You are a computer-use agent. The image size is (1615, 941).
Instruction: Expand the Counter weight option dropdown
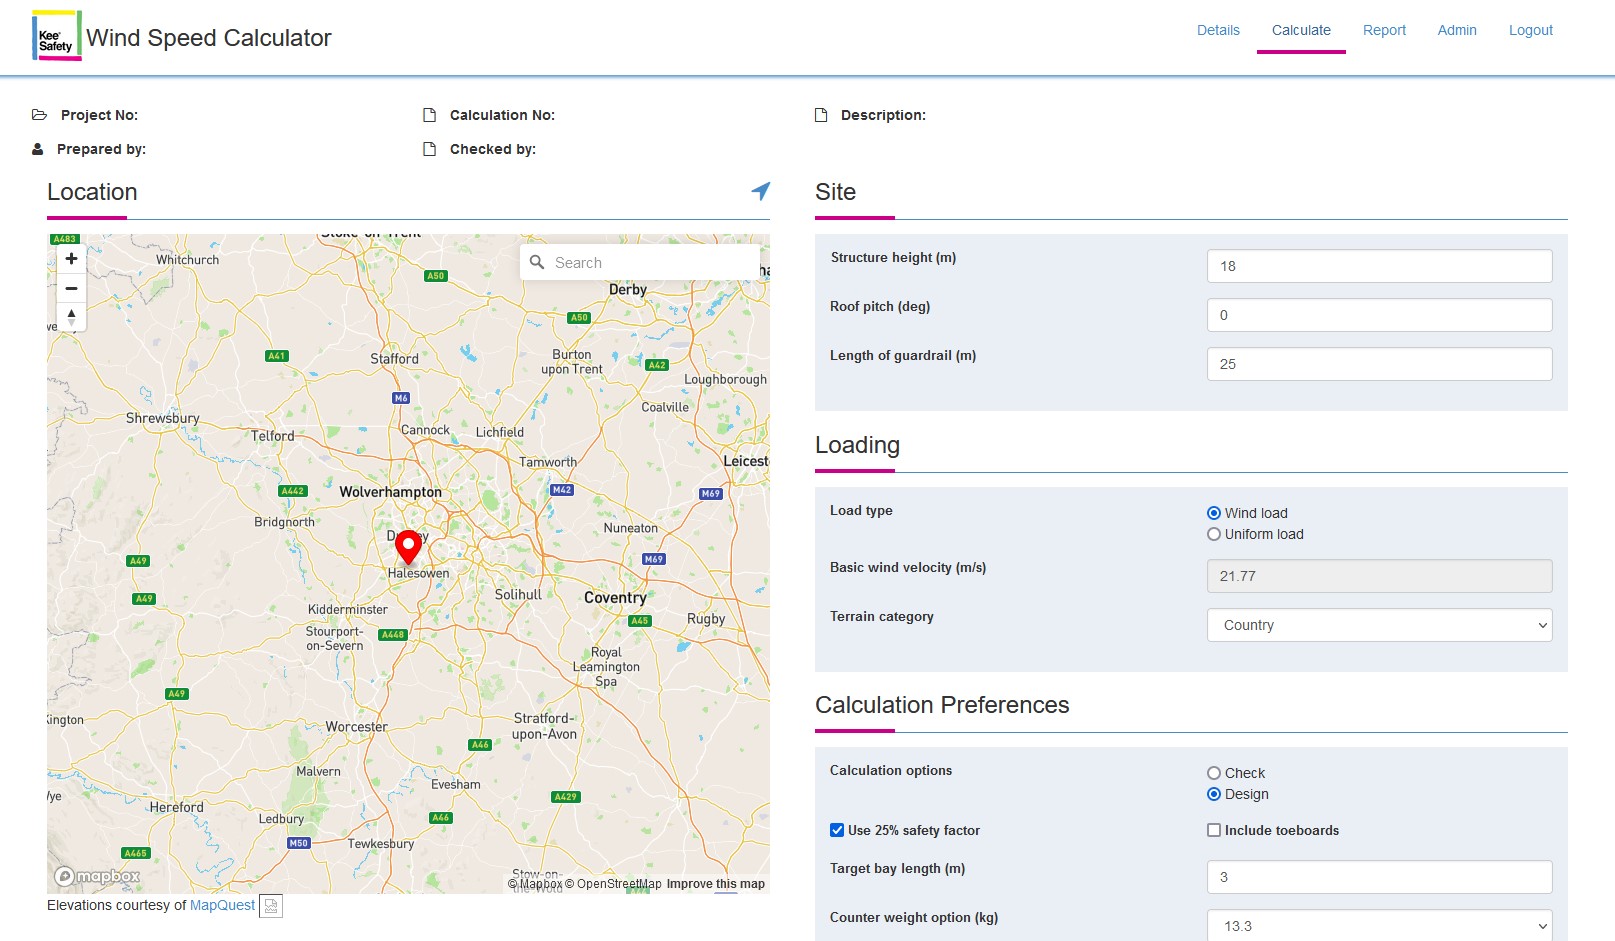pos(1379,926)
